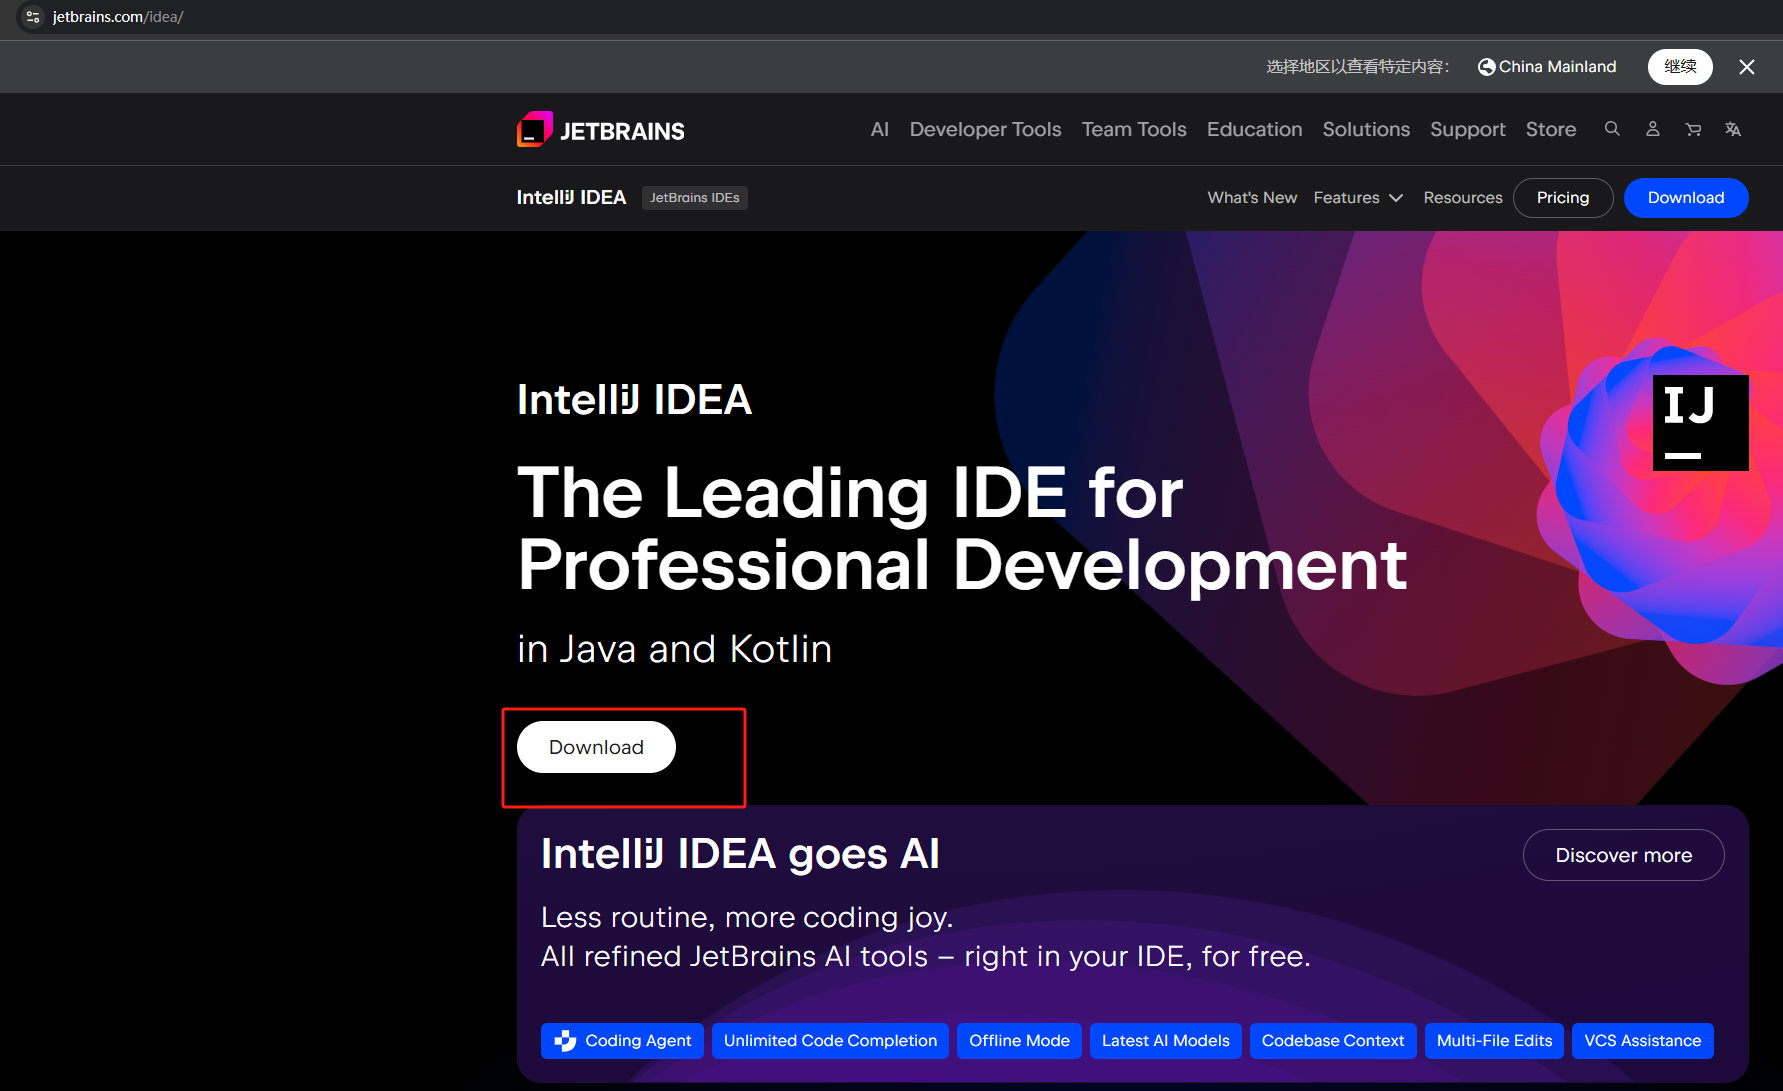1783x1091 pixels.
Task: Open the shopping cart icon
Action: (x=1693, y=129)
